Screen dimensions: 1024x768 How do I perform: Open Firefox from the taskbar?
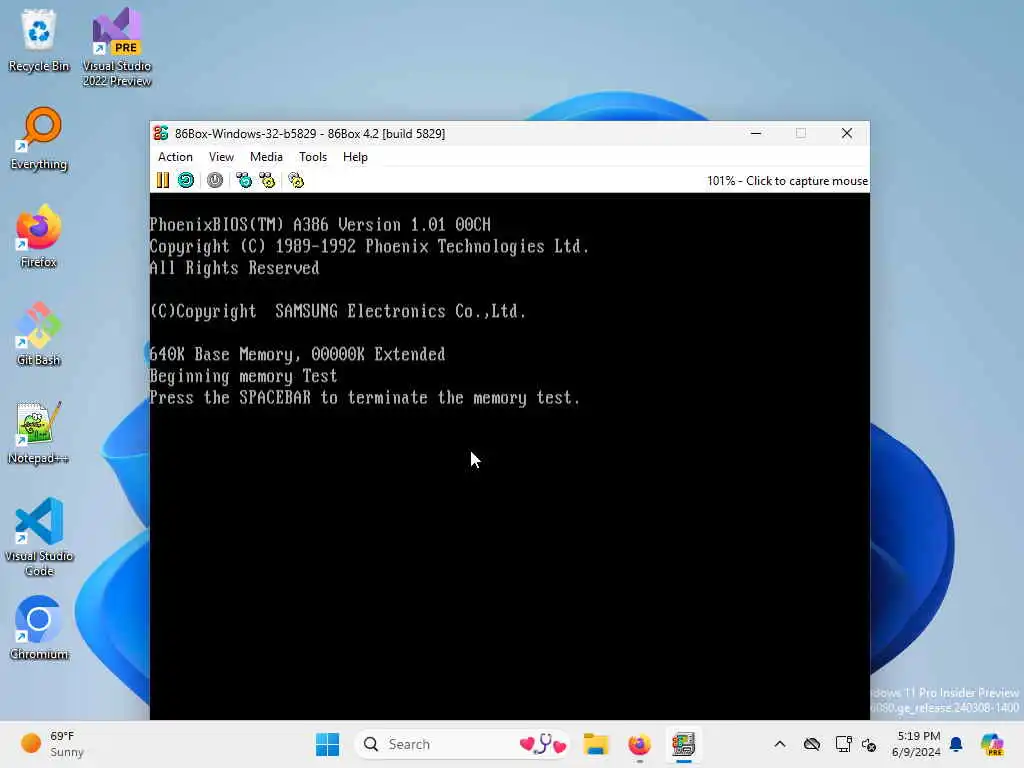click(639, 744)
